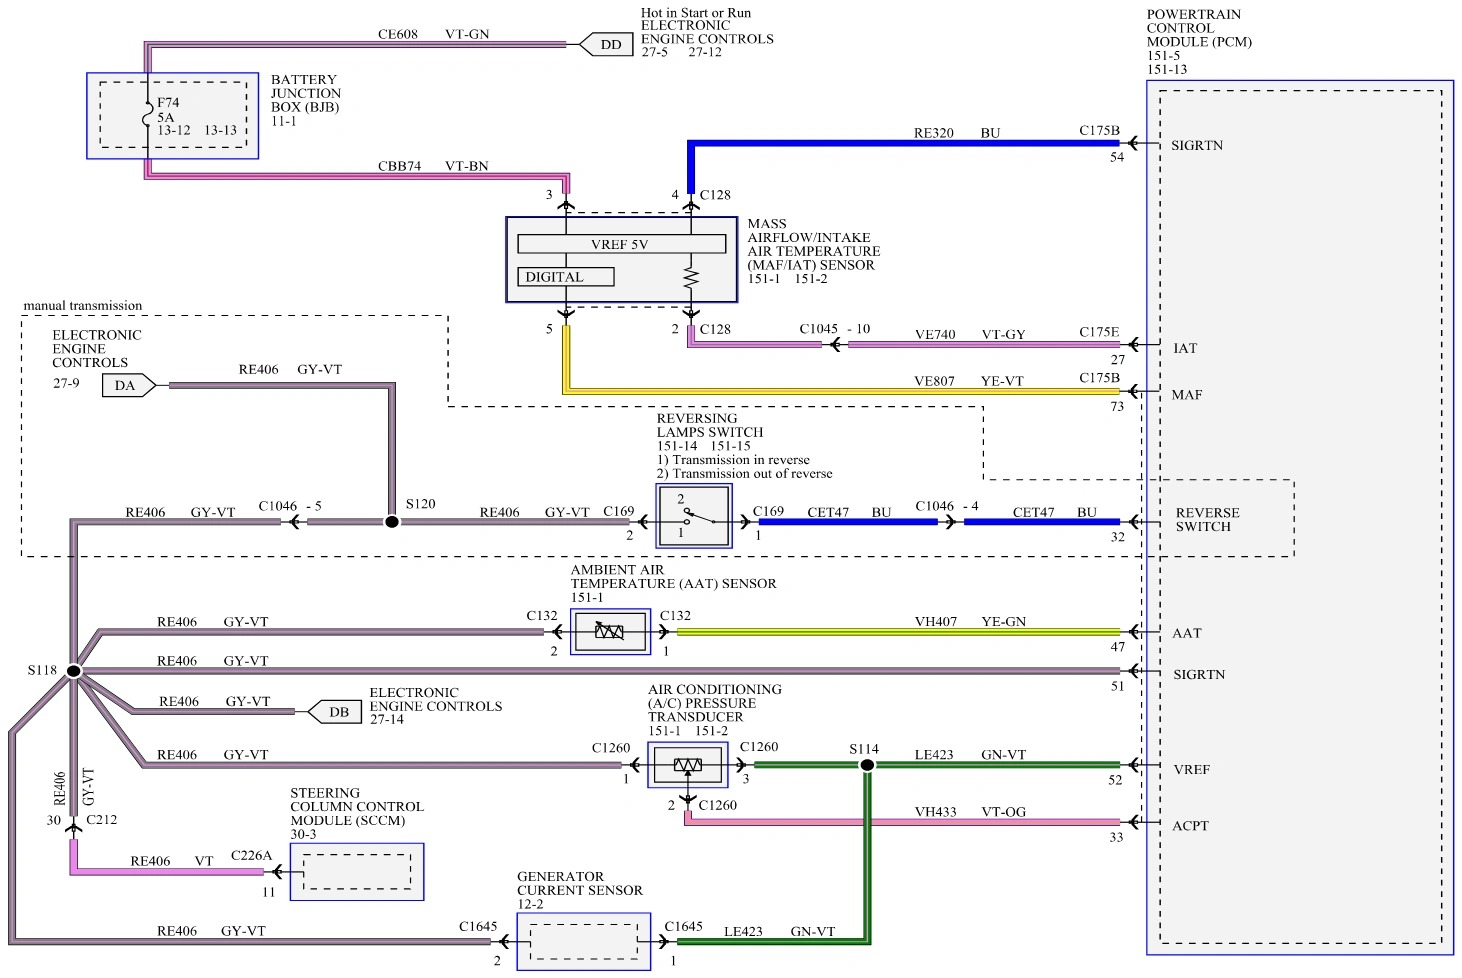
Task: Select the 'manual transmission' note
Action: [x=83, y=306]
